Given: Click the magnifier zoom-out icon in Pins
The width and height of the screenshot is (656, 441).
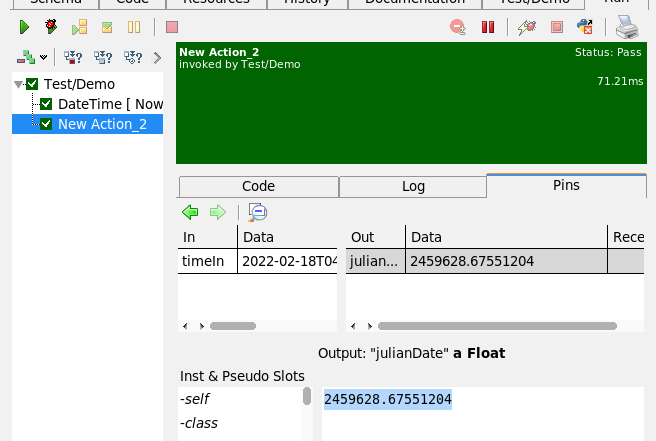Looking at the screenshot, I should pos(258,212).
